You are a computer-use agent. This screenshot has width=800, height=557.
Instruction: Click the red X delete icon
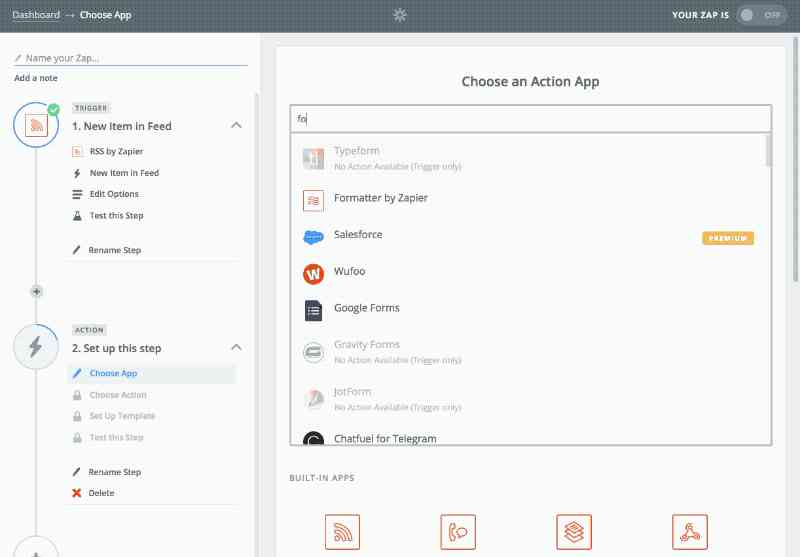point(77,493)
